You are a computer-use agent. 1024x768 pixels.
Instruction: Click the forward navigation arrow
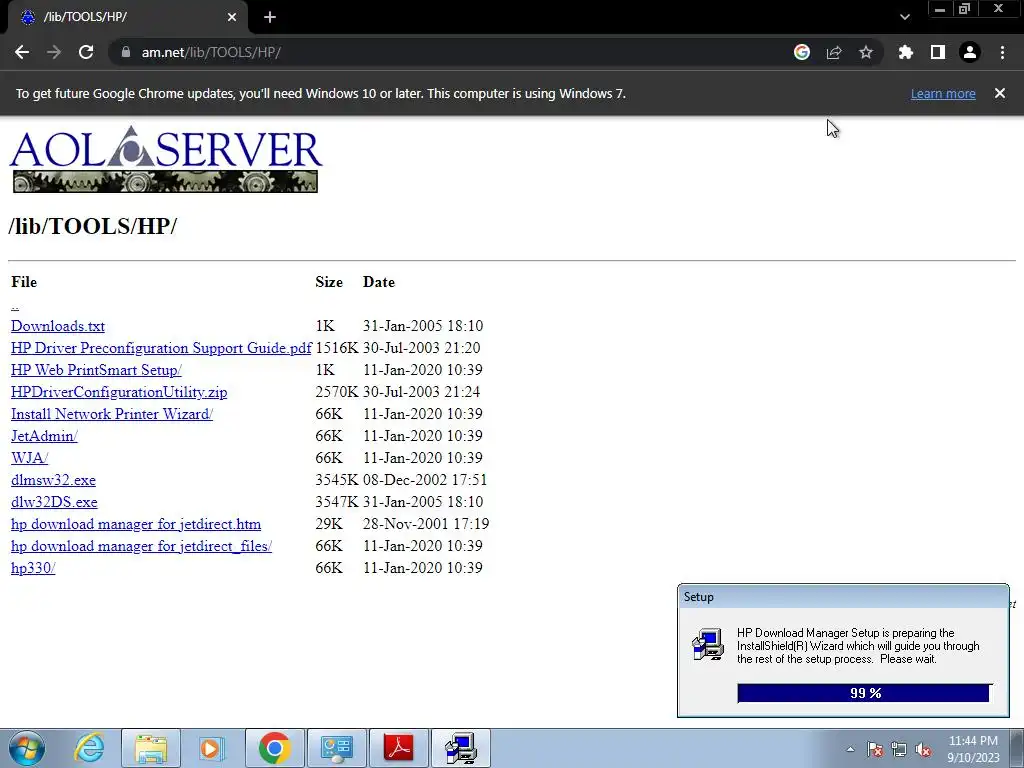tap(54, 52)
